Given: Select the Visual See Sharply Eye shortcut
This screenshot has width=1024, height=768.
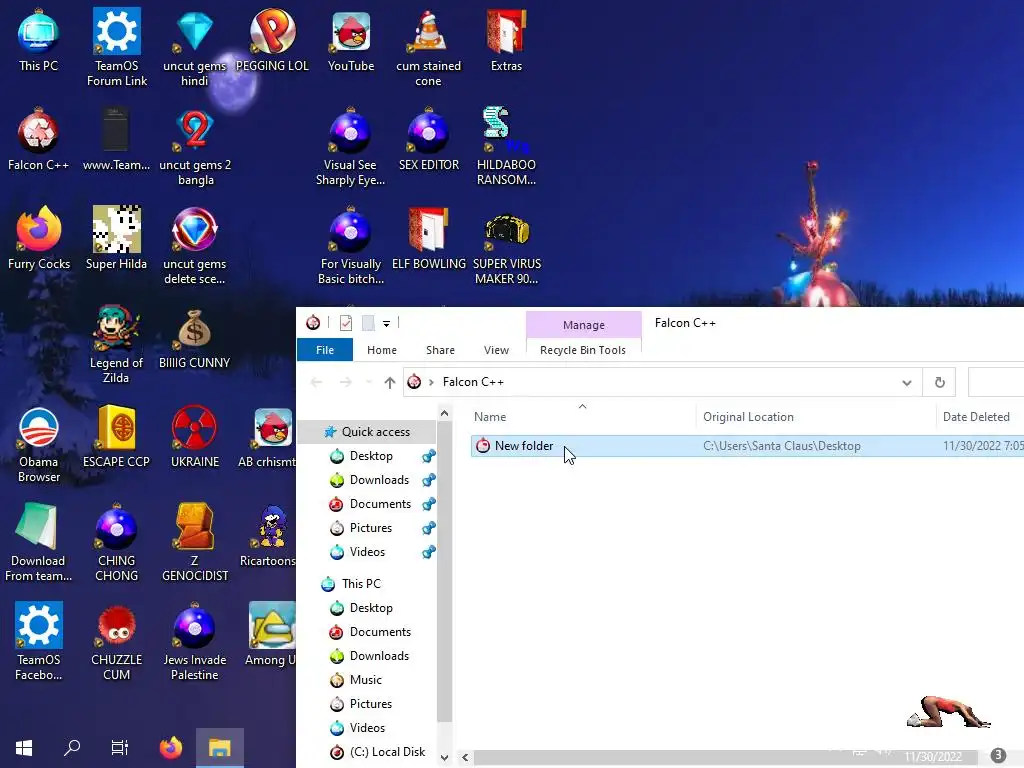Looking at the screenshot, I should [x=351, y=148].
